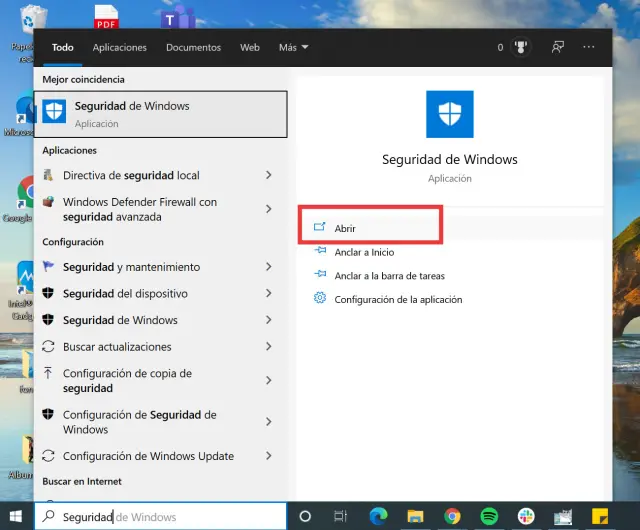Select the Web search tab
640x530 pixels.
250,47
